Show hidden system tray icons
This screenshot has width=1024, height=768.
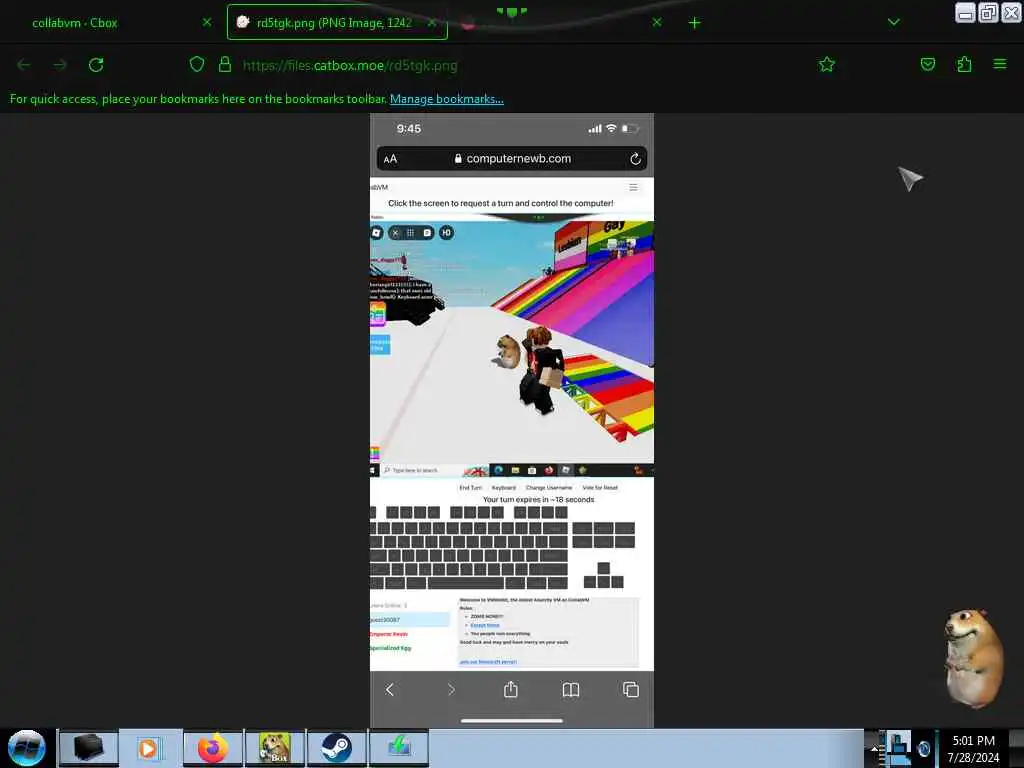point(874,749)
